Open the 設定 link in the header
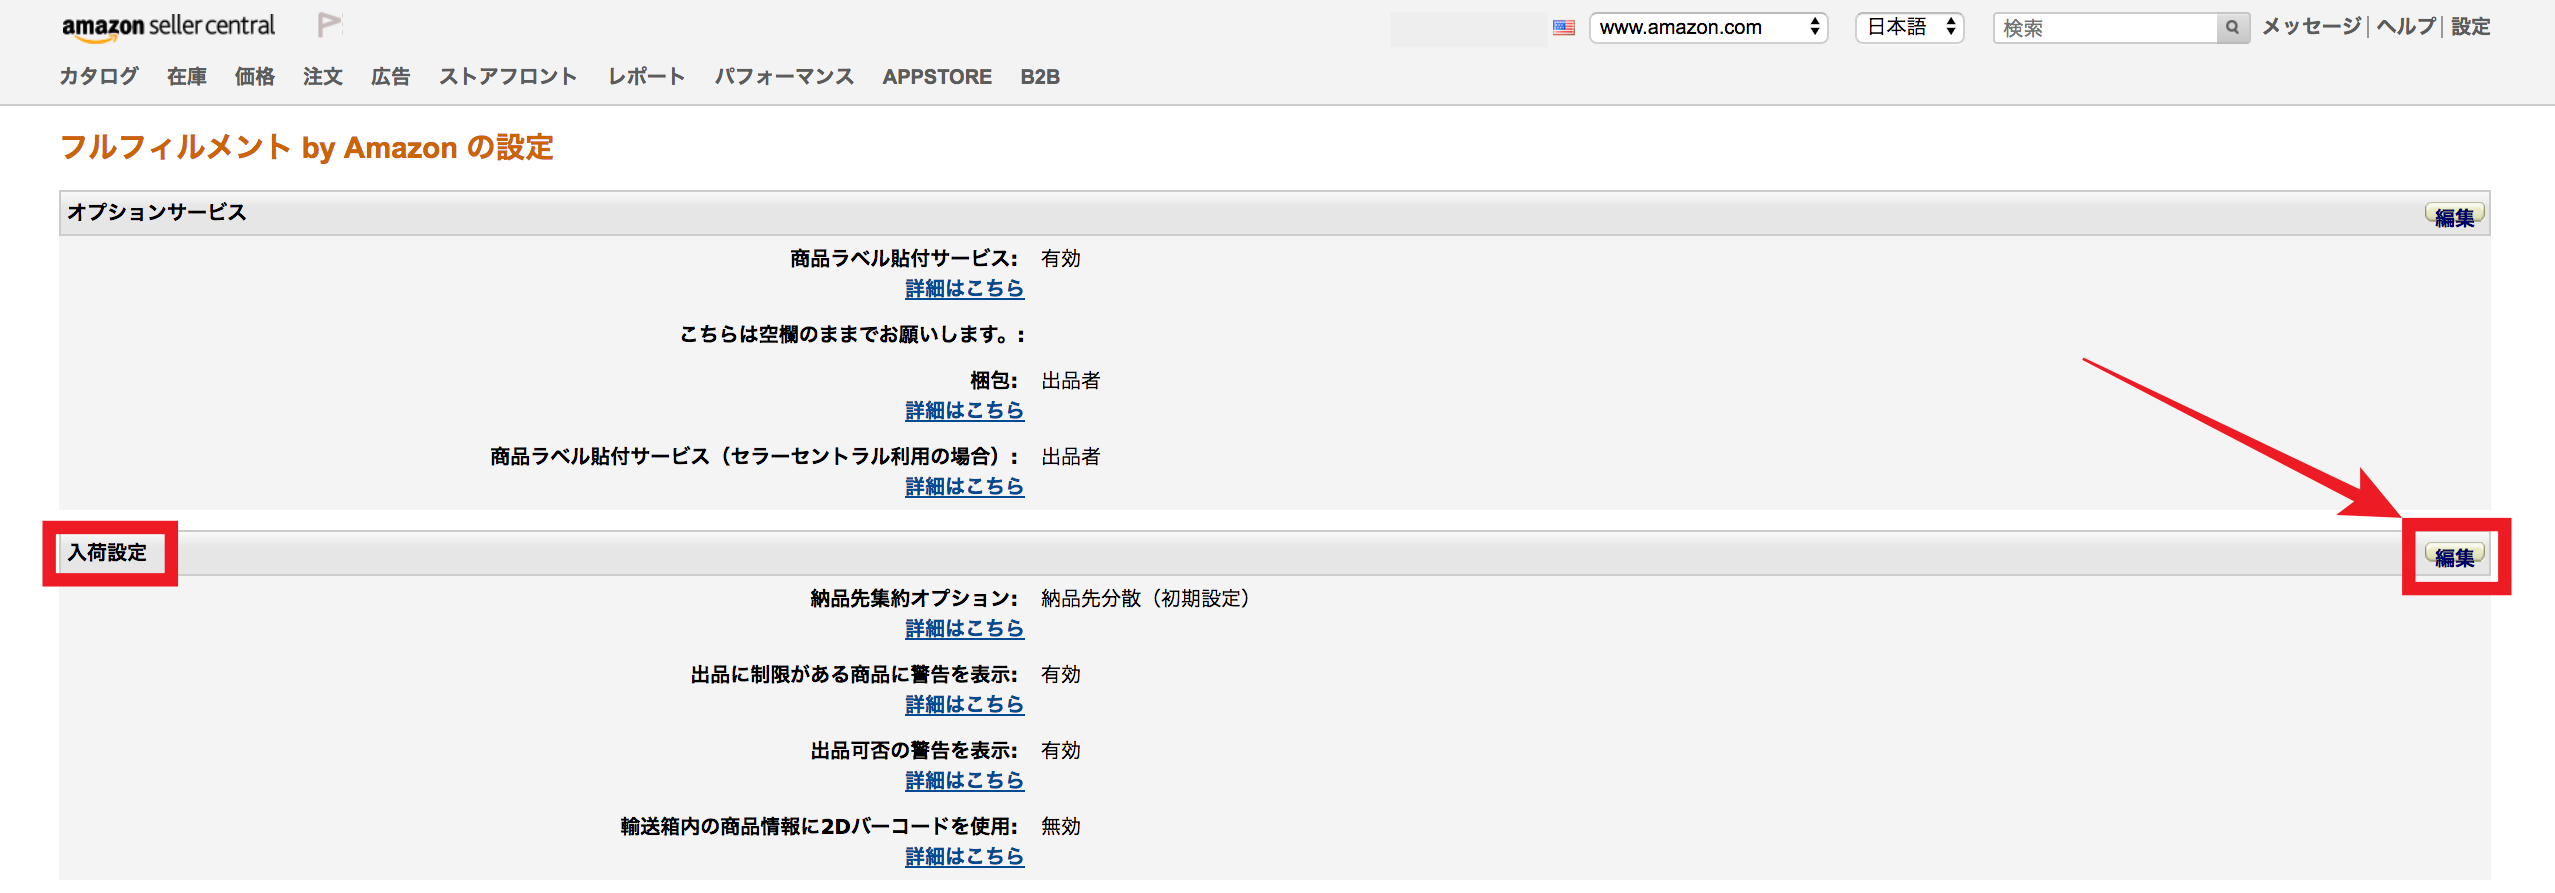The width and height of the screenshot is (2555, 893). point(2471,27)
